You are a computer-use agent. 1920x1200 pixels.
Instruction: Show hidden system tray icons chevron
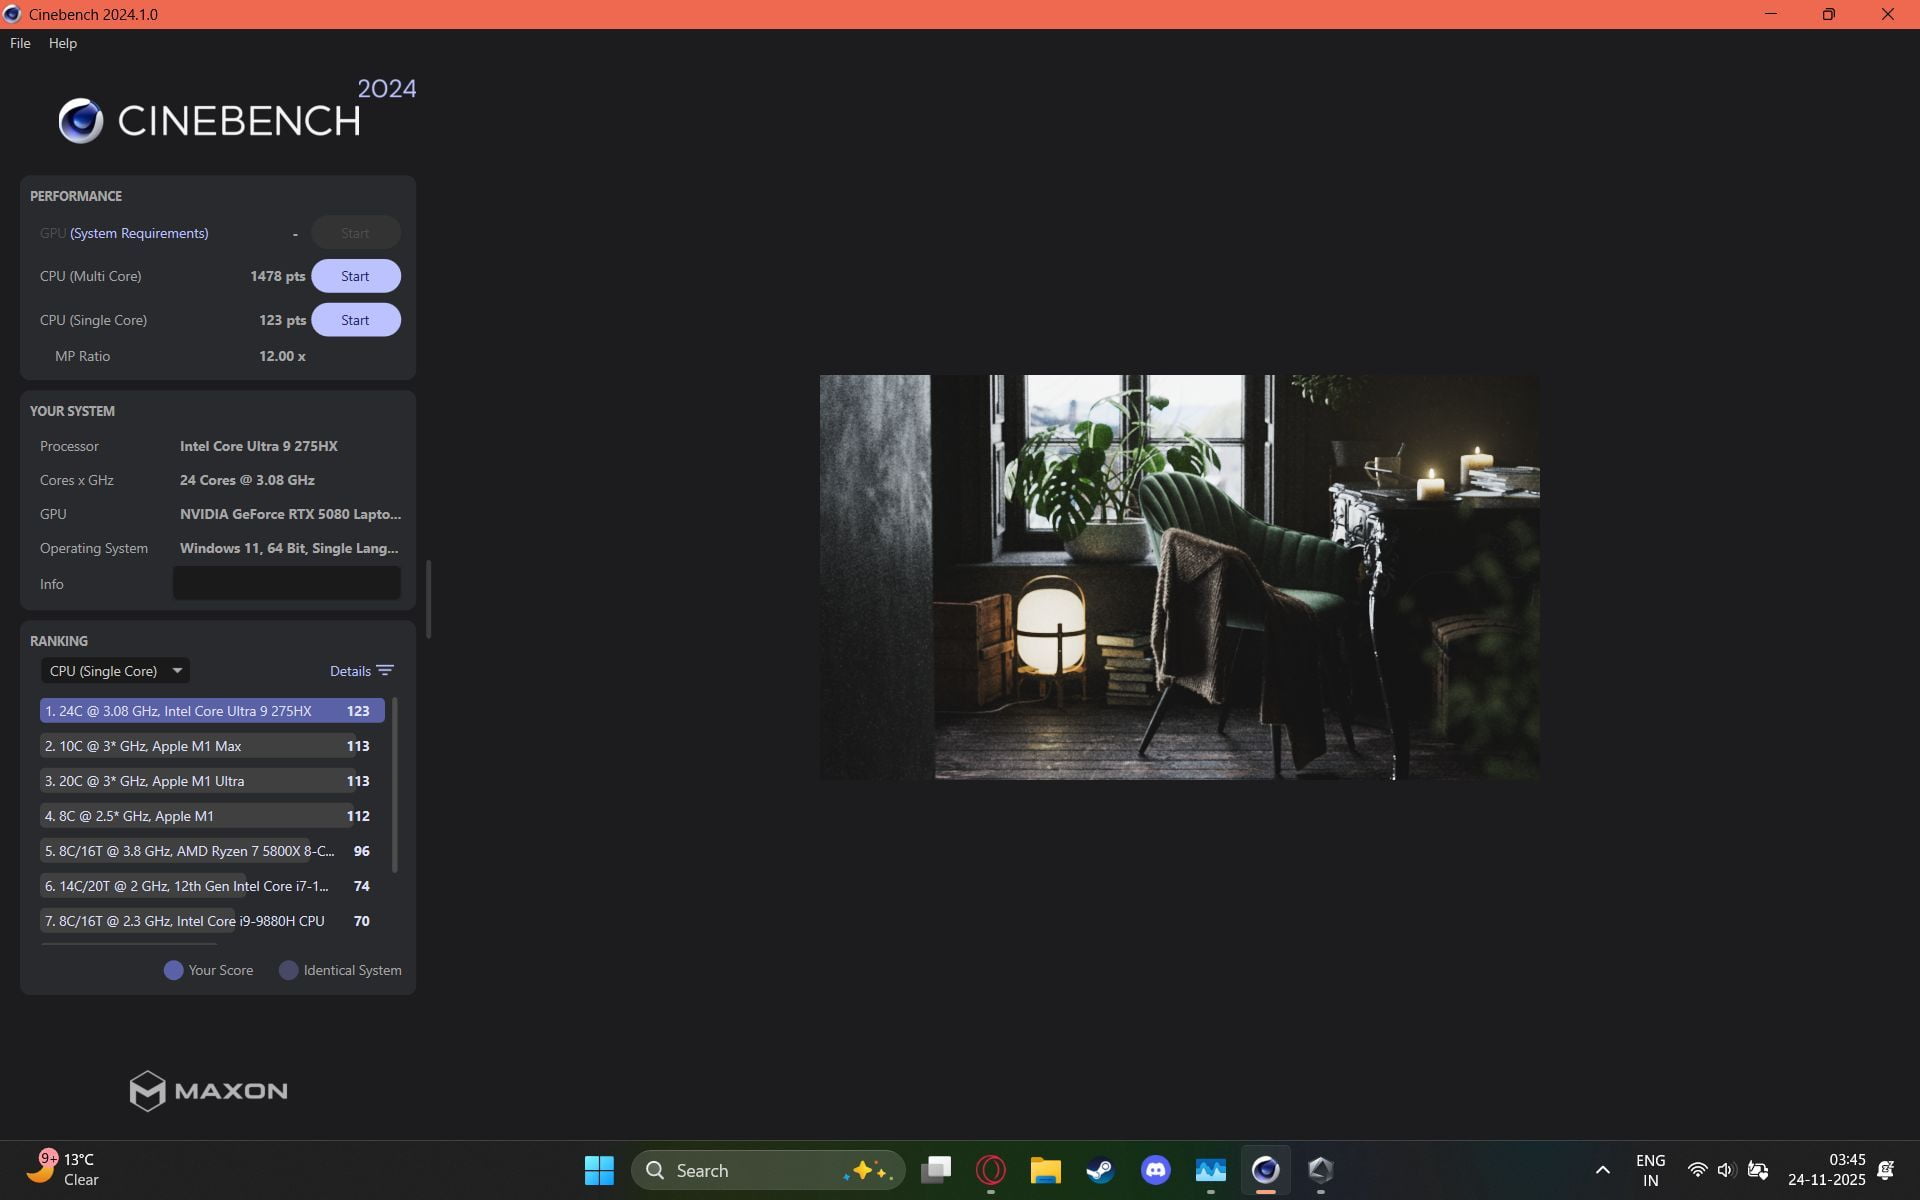click(1603, 1170)
